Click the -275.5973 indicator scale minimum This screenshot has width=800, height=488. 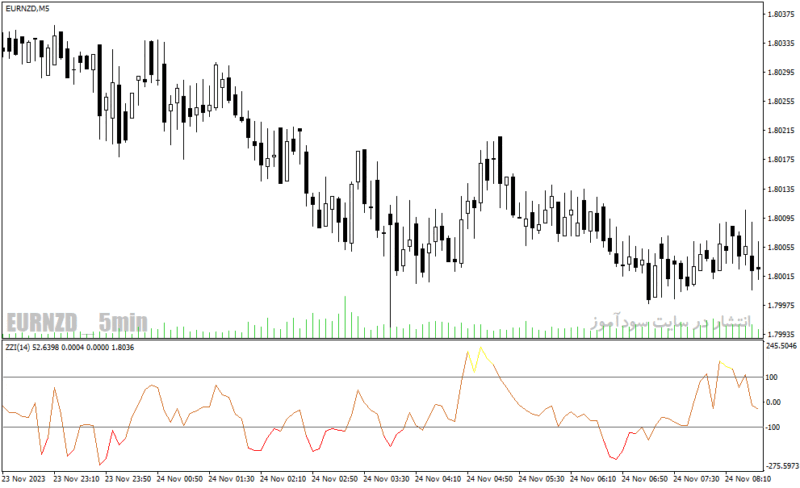tap(782, 466)
